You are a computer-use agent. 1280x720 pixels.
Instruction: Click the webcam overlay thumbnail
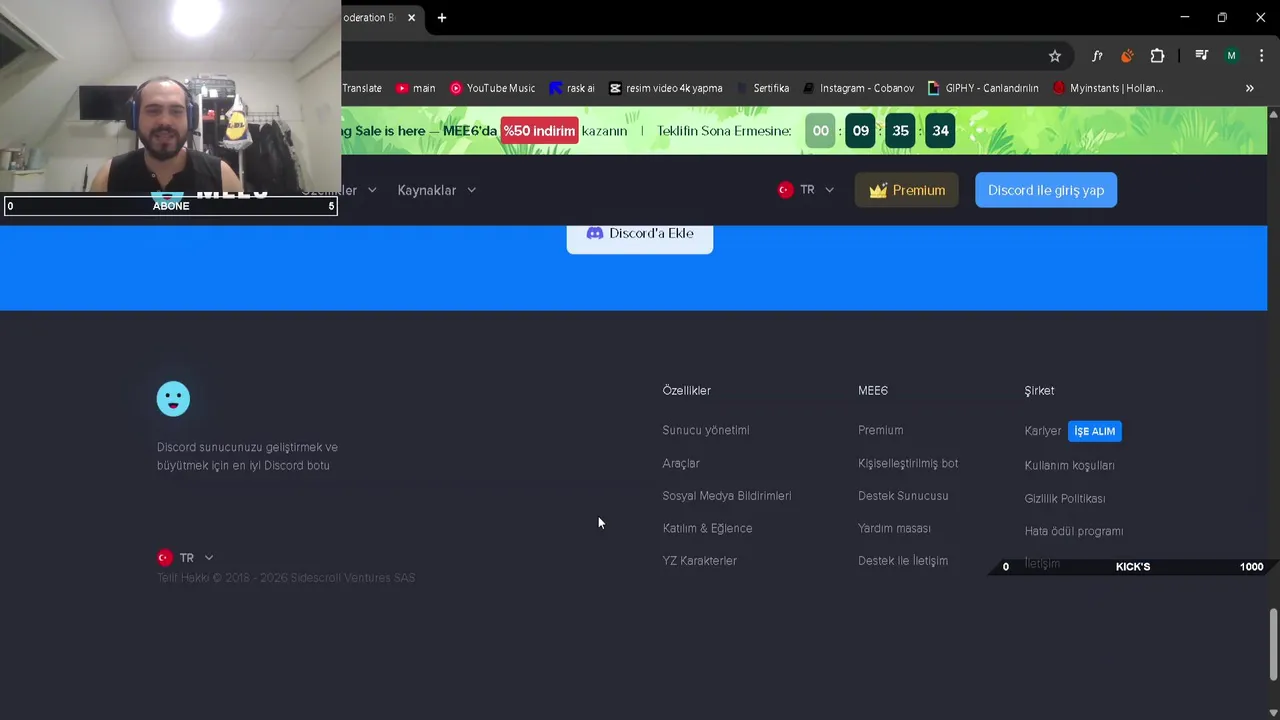point(170,96)
